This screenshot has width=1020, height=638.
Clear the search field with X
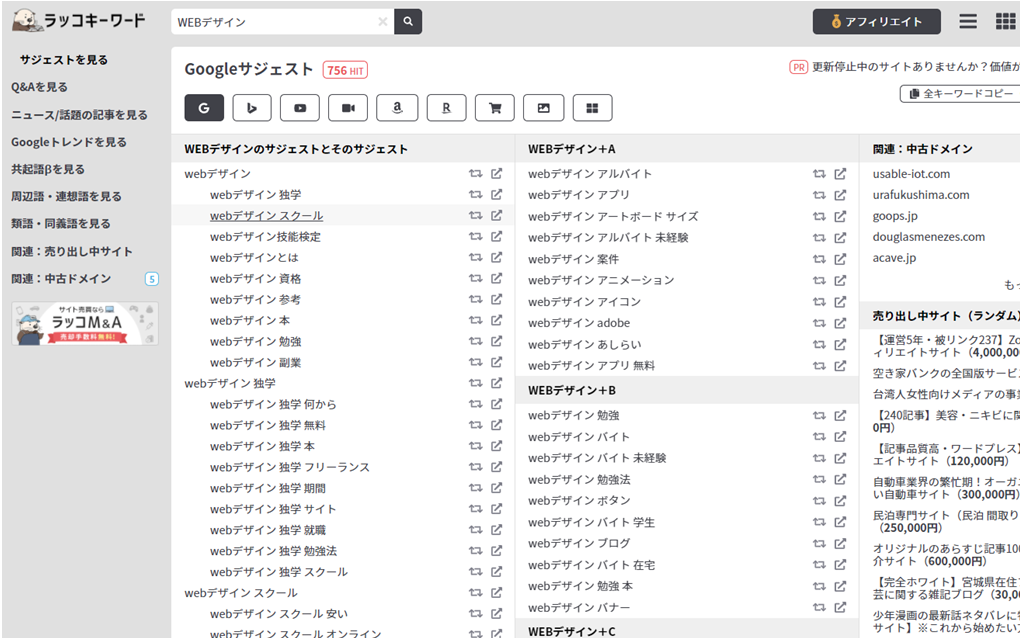tap(382, 21)
